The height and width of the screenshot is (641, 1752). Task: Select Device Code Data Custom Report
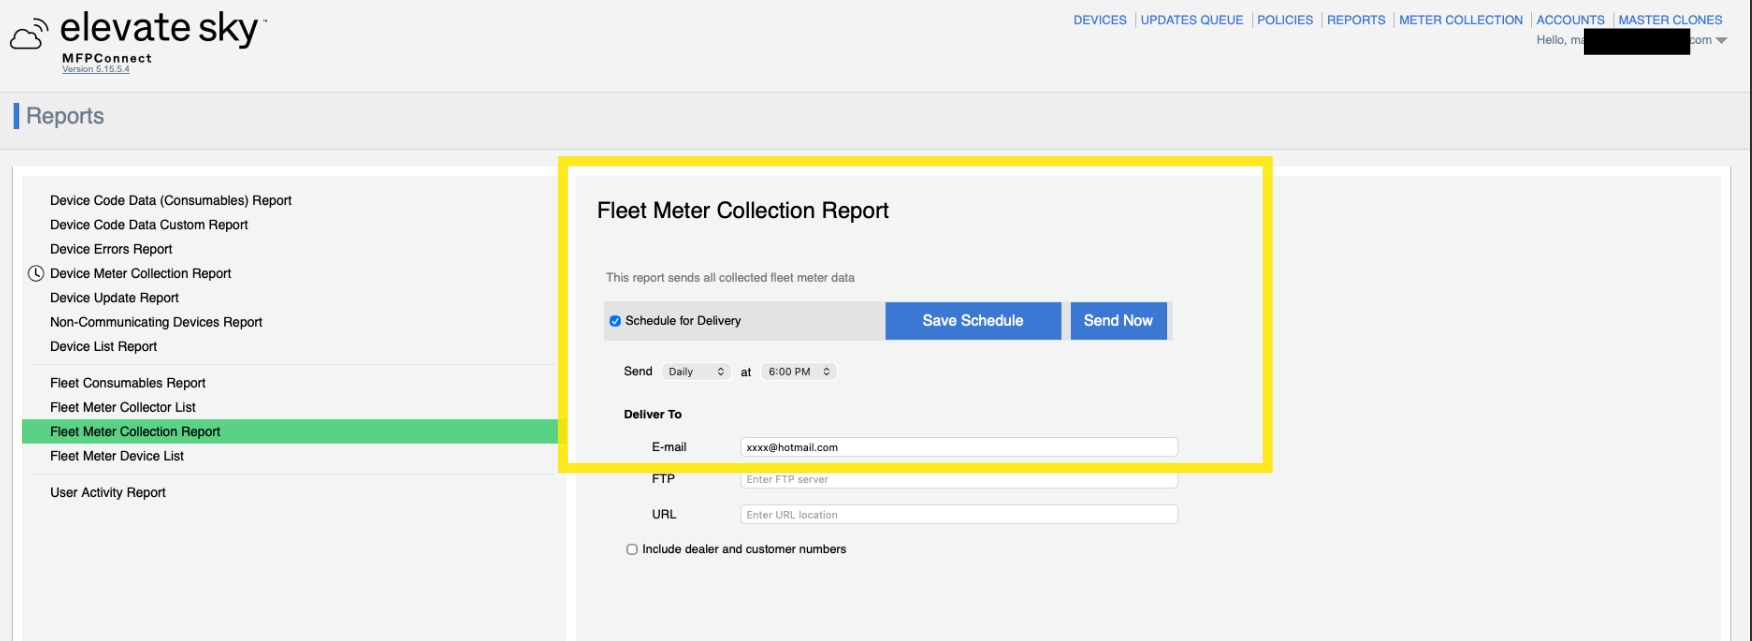pyautogui.click(x=149, y=225)
